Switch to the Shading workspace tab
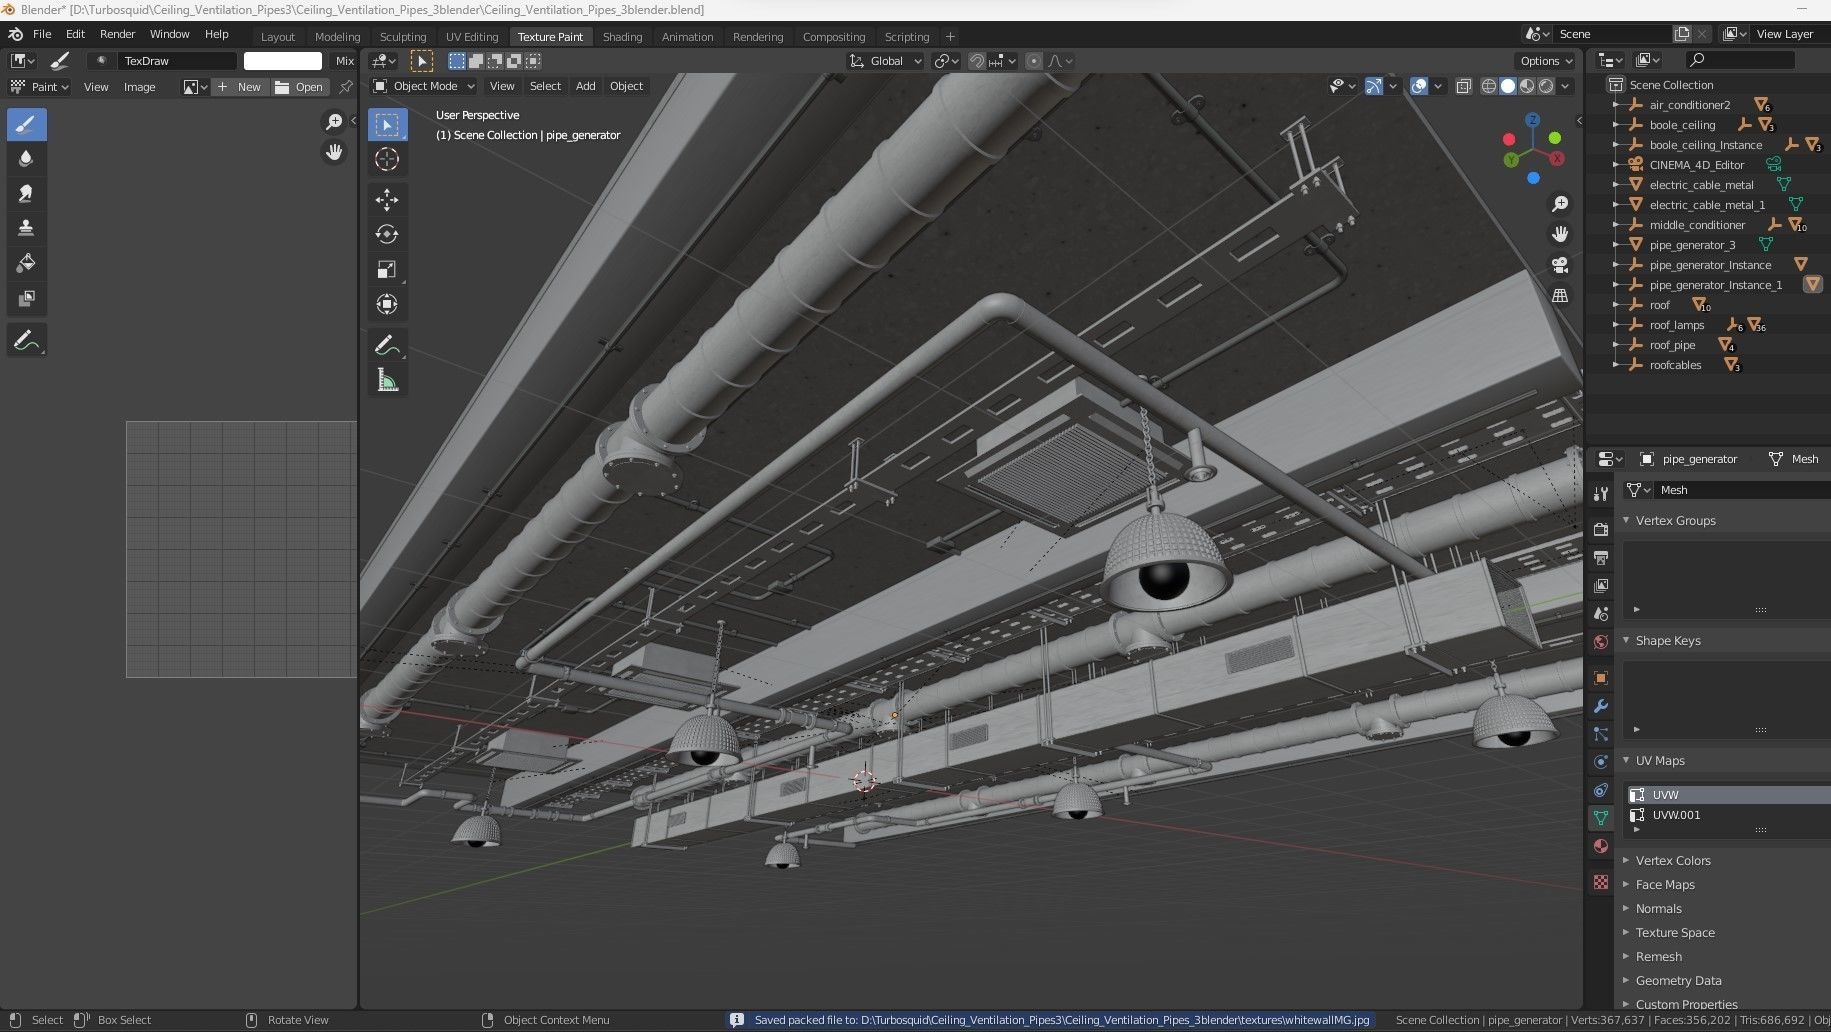 (622, 37)
